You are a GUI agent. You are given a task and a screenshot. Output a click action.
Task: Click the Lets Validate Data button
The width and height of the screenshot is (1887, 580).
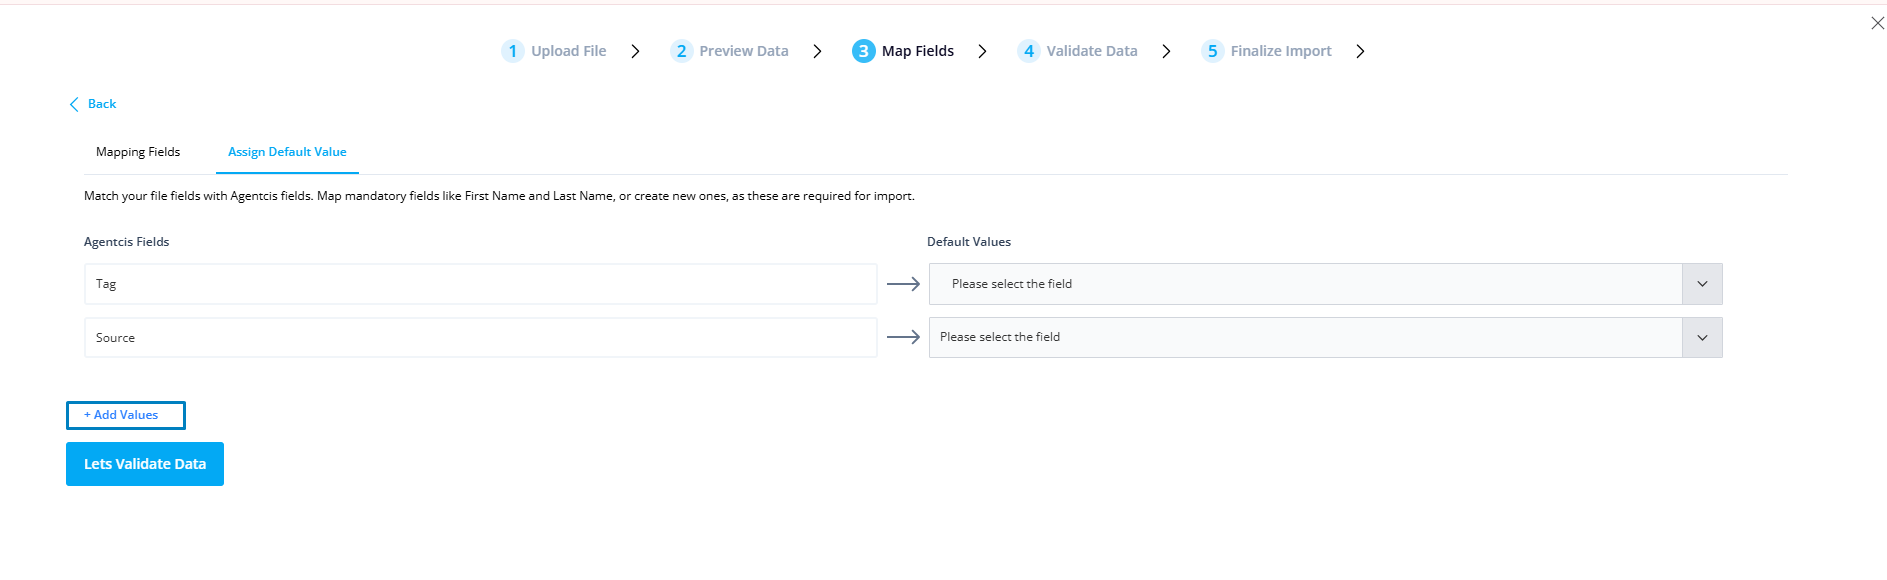click(145, 464)
